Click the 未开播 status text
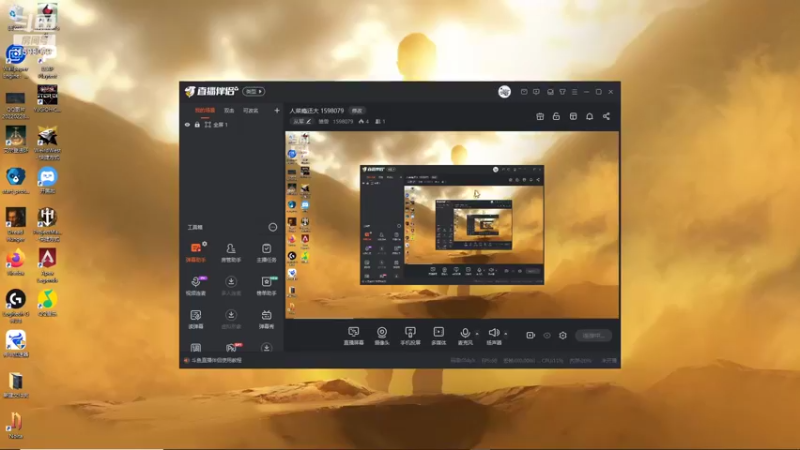The width and height of the screenshot is (800, 450). (x=609, y=360)
